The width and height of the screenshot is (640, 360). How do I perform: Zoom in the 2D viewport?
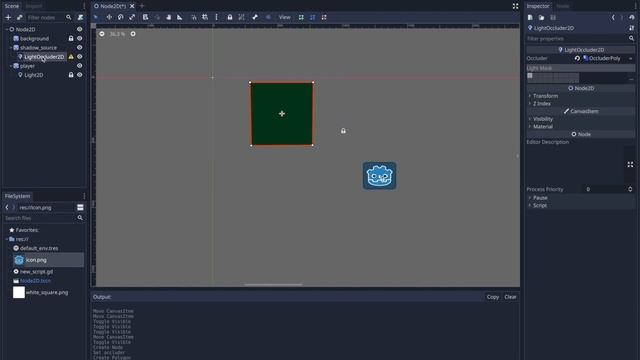tap(133, 34)
